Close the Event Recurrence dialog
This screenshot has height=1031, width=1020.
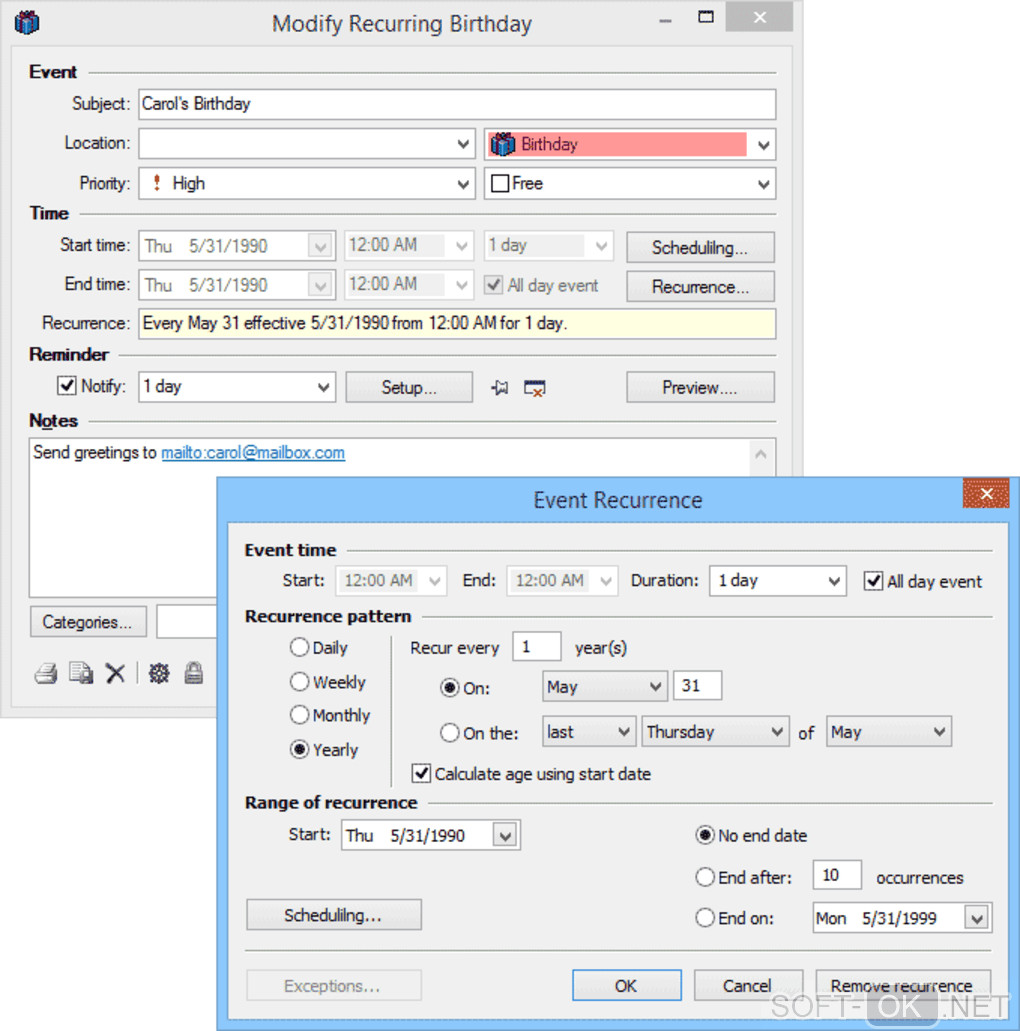pos(985,494)
